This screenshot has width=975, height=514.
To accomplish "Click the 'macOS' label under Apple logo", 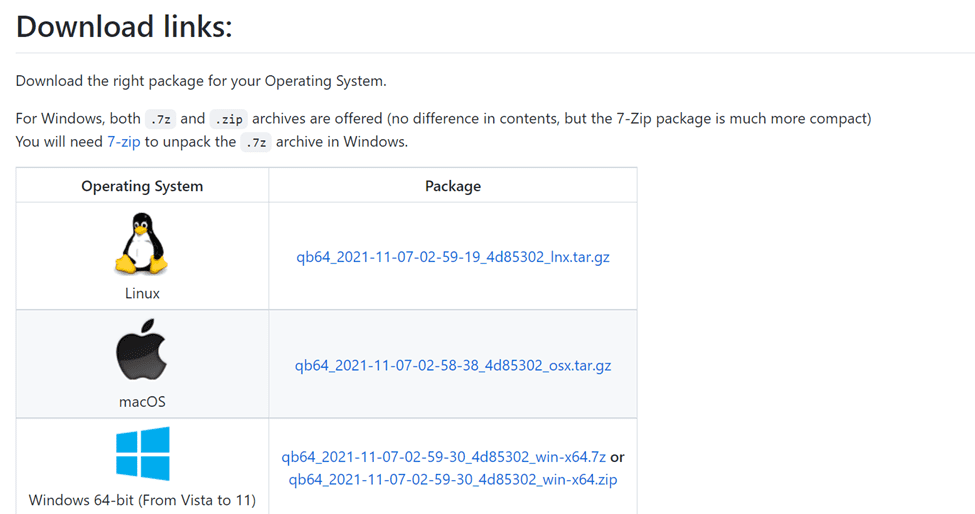I will point(142,402).
